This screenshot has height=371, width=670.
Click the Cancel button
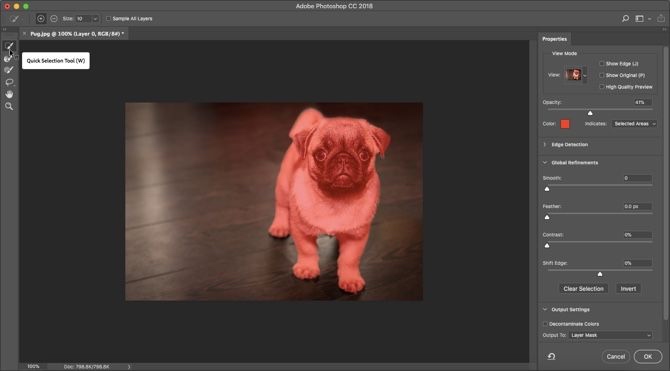coord(616,356)
